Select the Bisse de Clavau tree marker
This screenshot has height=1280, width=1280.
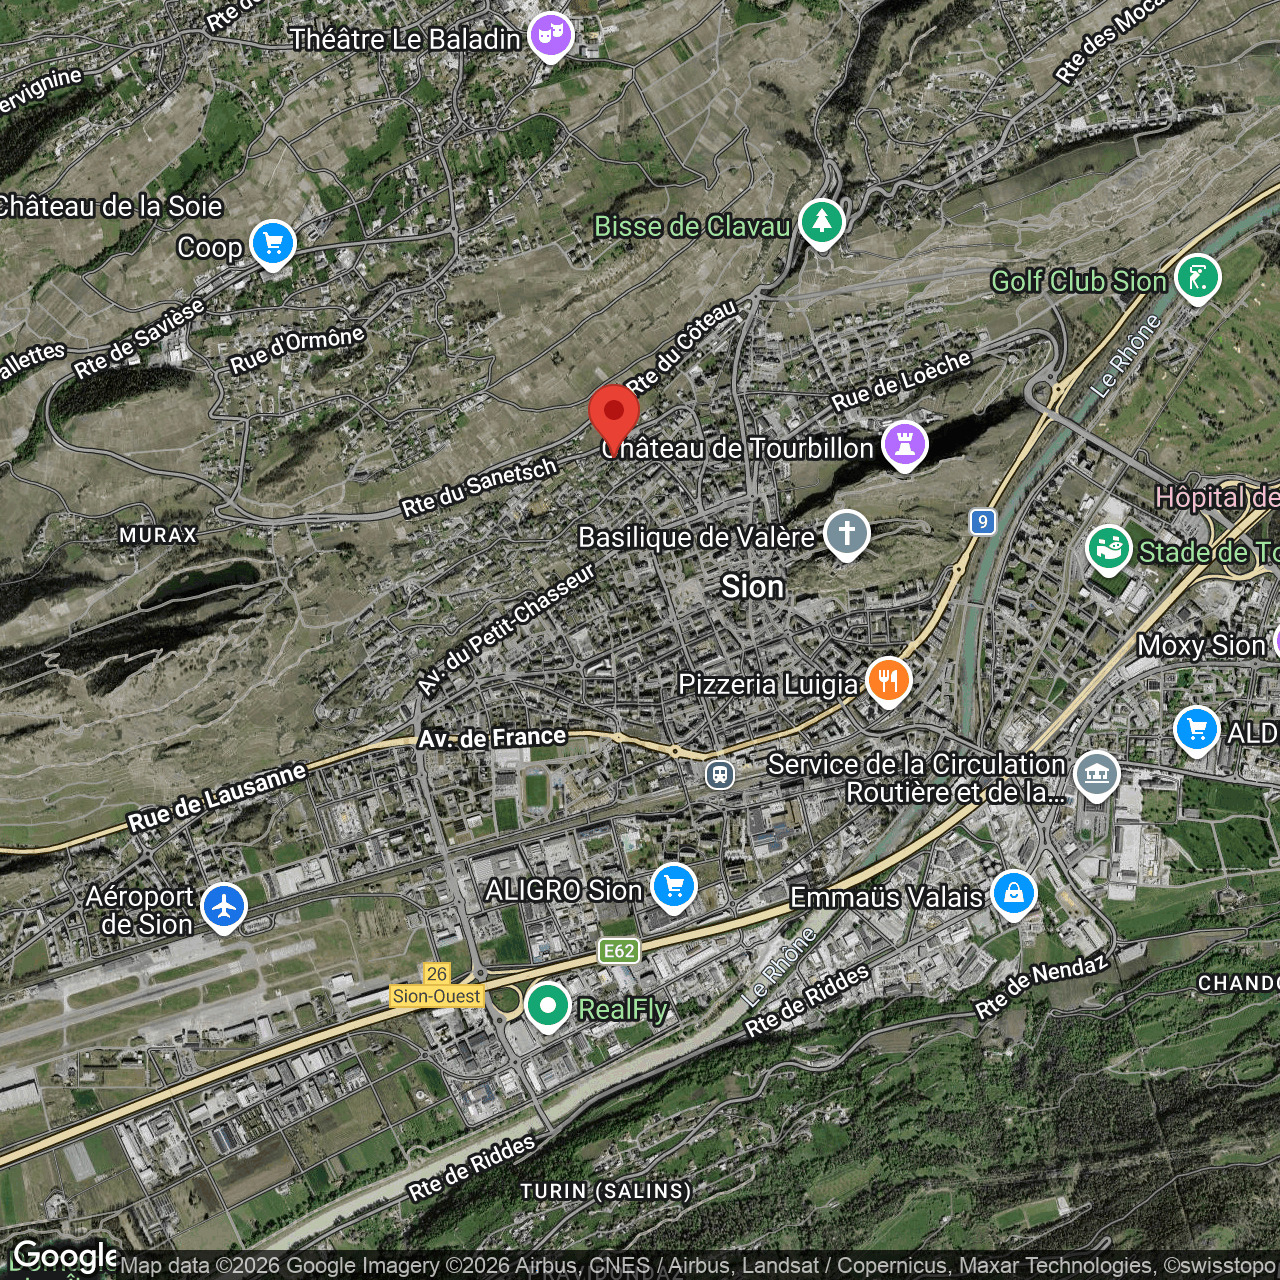pos(822,224)
